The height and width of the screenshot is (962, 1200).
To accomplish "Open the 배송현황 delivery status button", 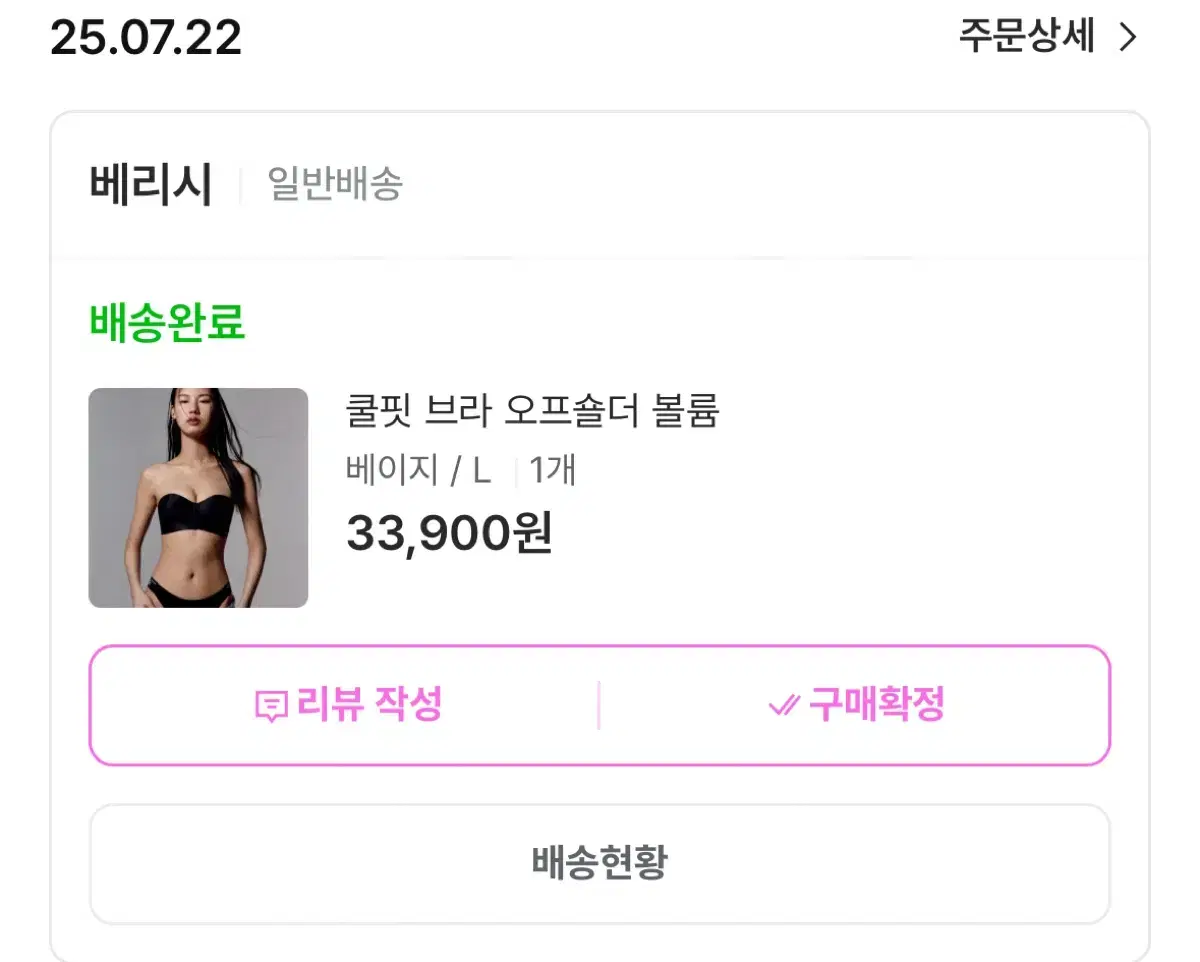I will point(600,864).
